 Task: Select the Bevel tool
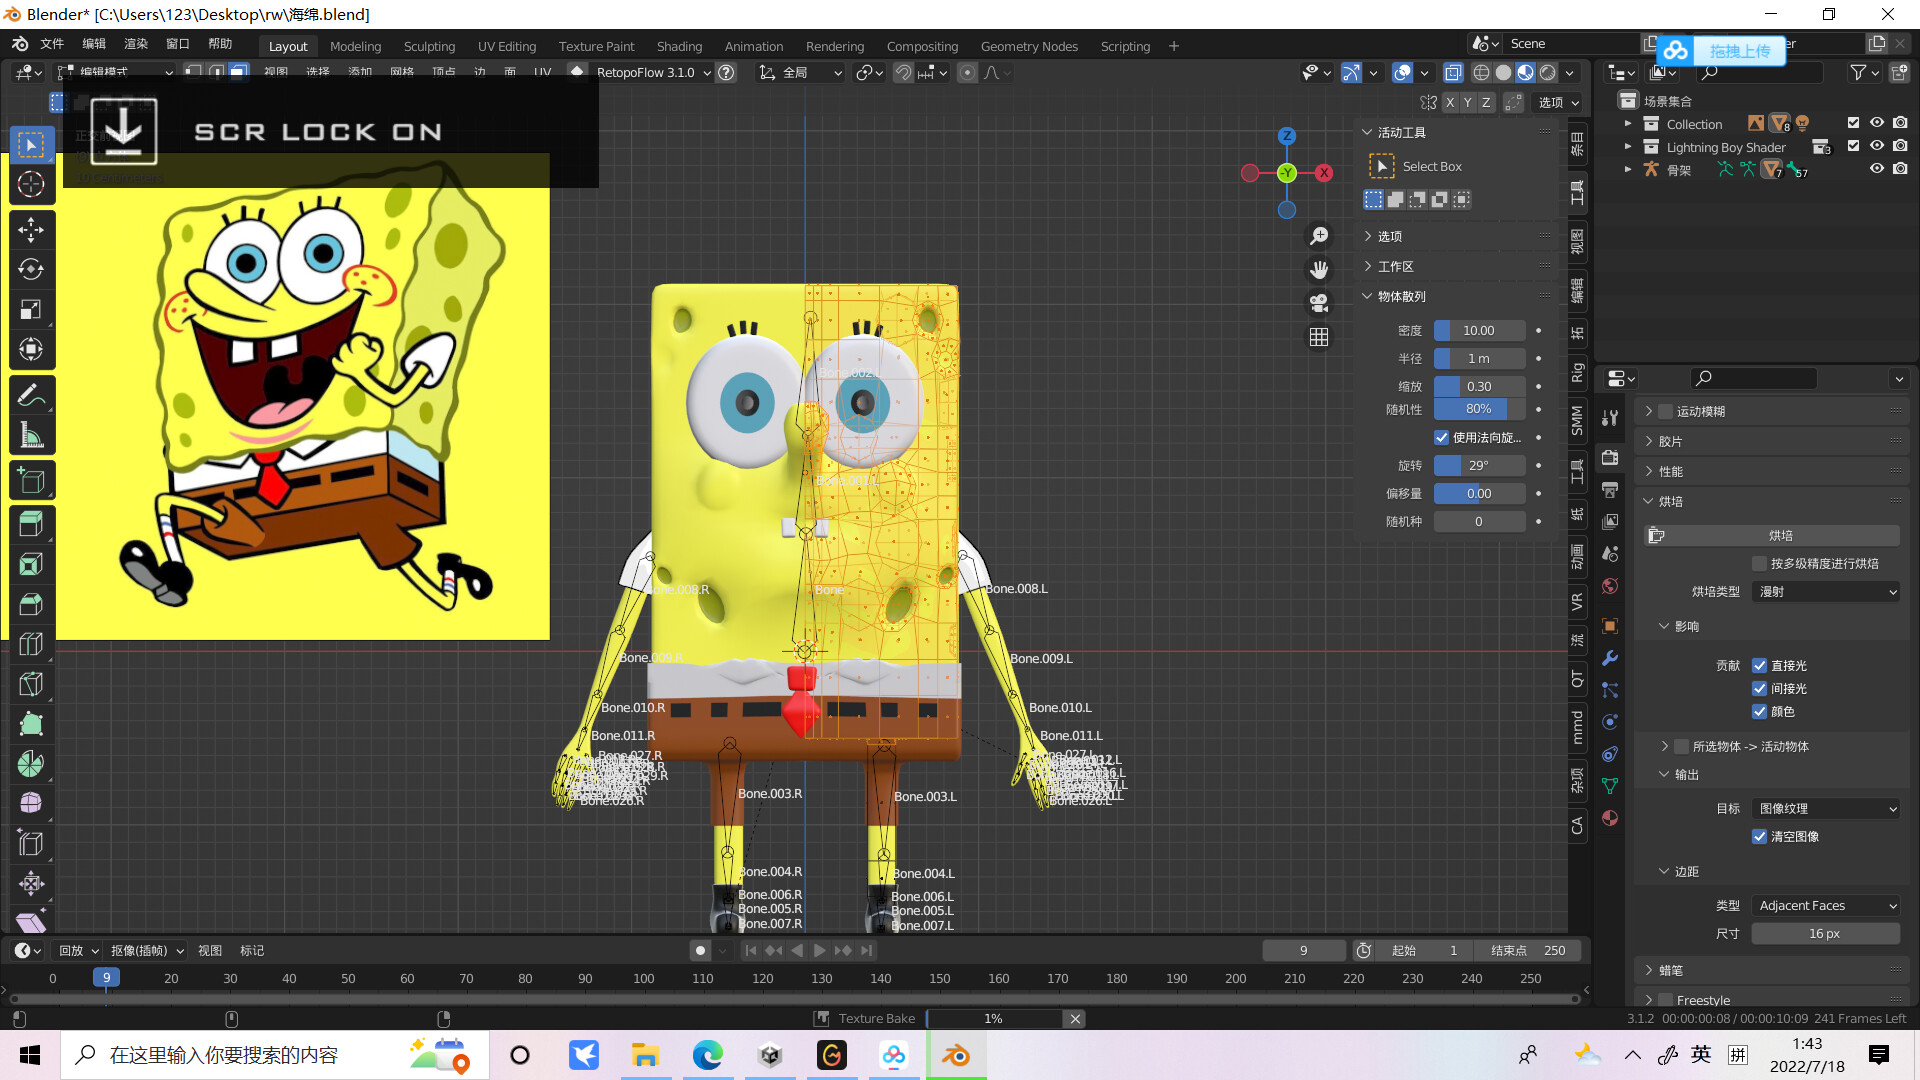(31, 603)
